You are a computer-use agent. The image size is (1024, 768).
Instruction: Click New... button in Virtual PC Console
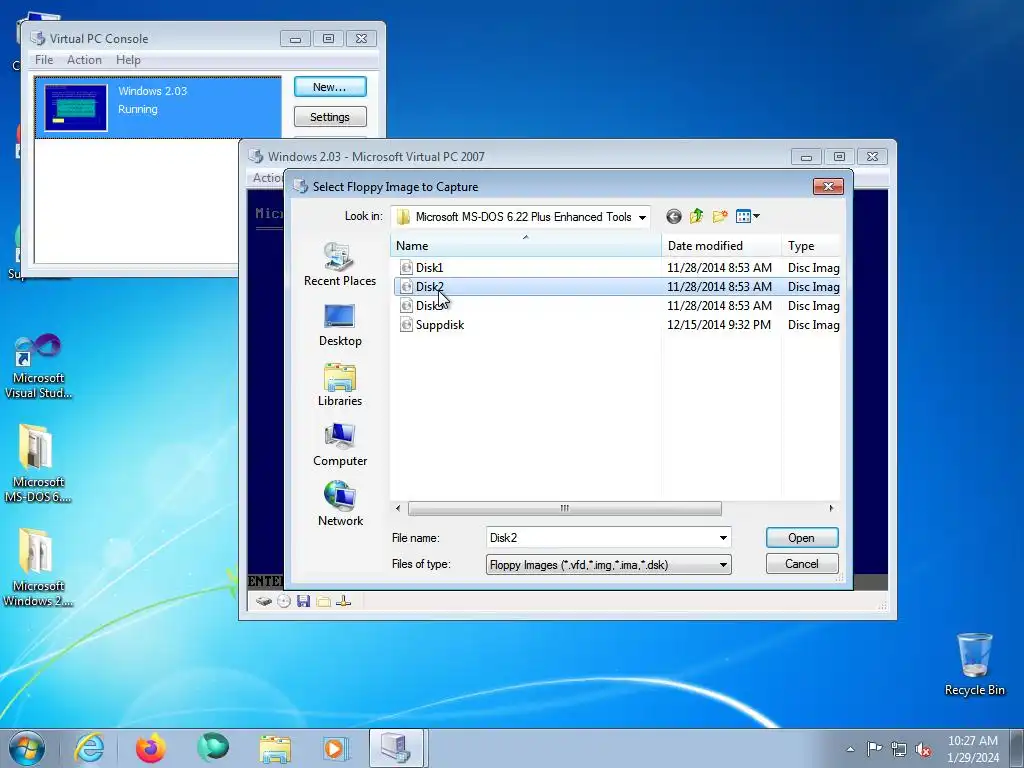[330, 87]
